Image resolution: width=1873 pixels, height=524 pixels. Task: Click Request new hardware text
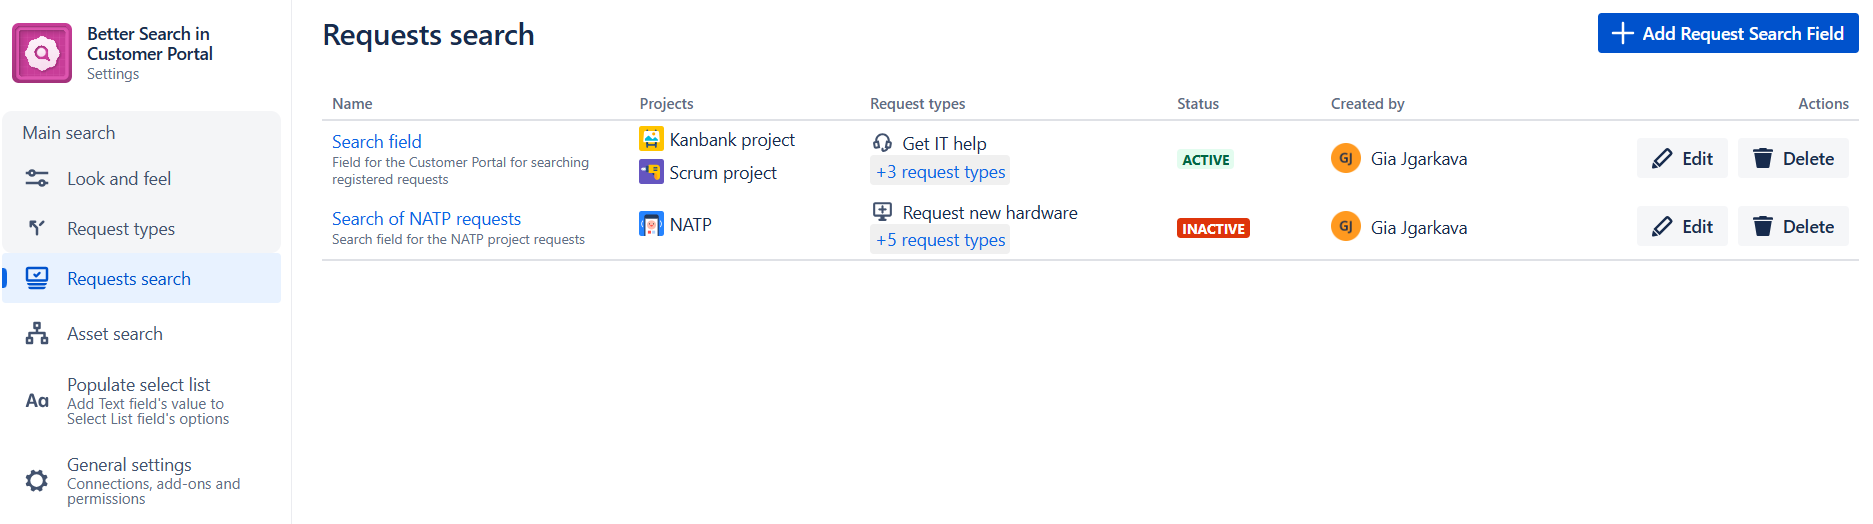click(x=990, y=213)
